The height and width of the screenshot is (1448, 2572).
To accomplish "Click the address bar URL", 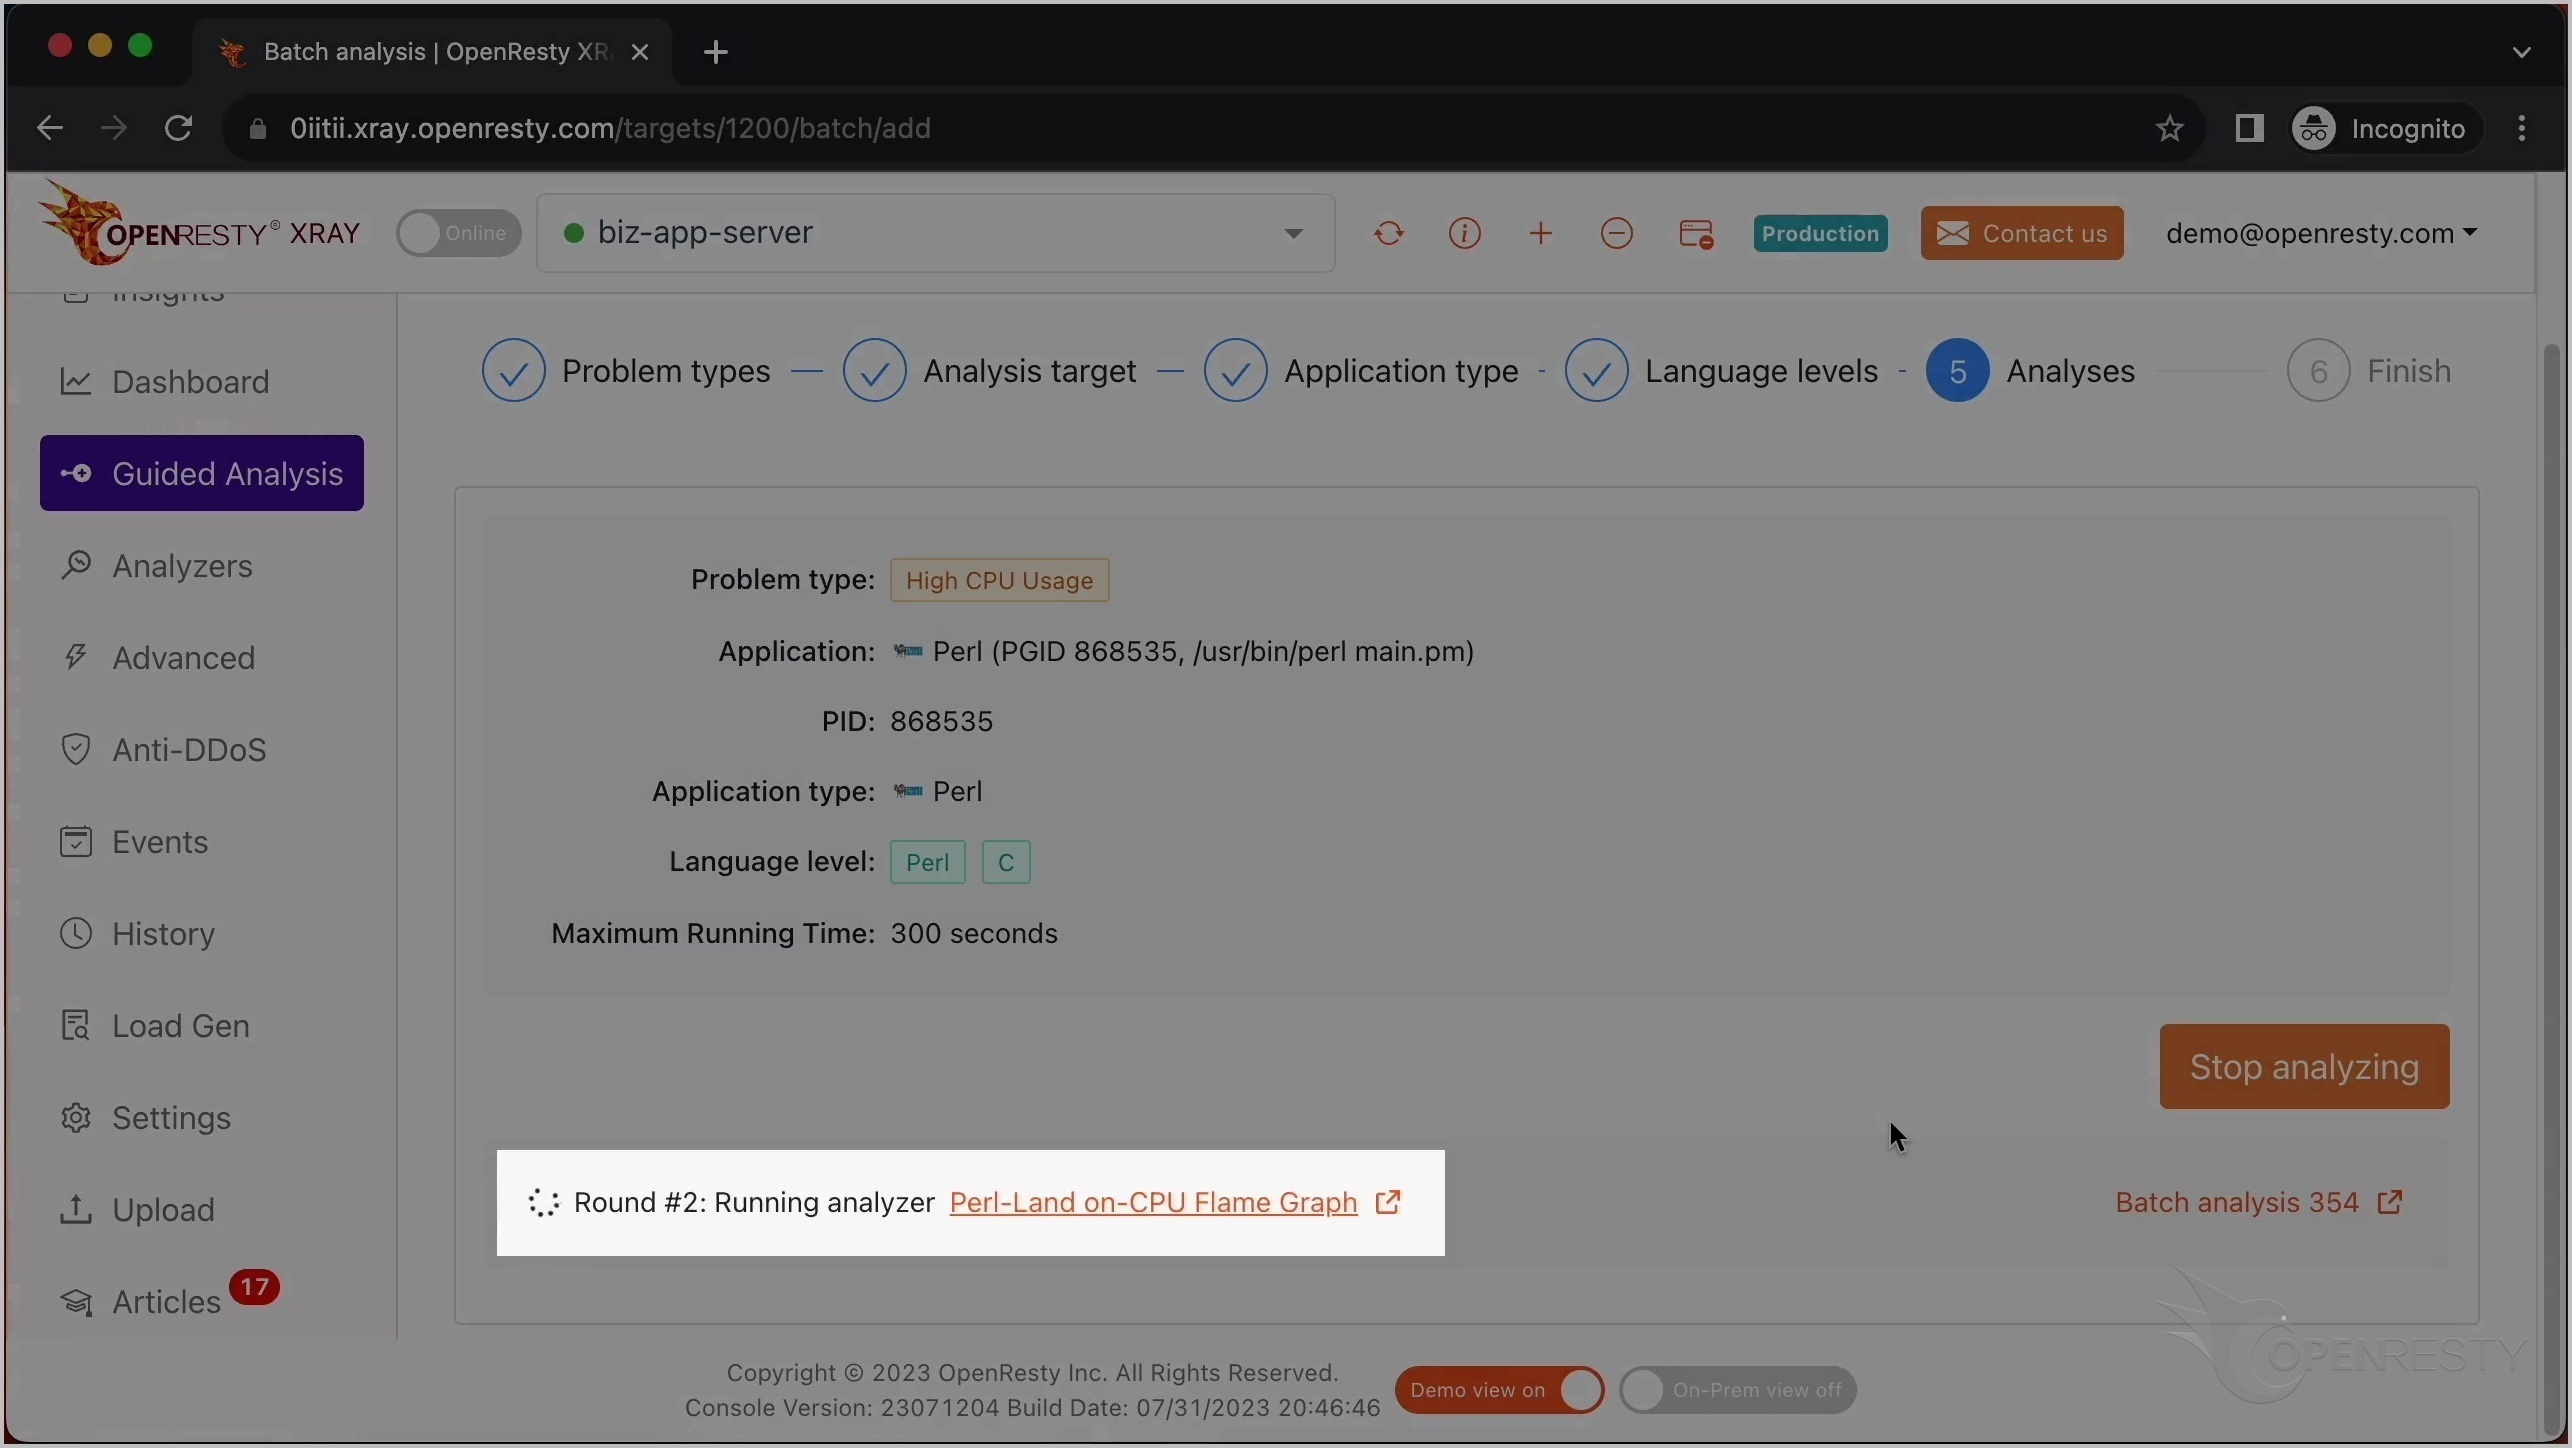I will click(610, 129).
